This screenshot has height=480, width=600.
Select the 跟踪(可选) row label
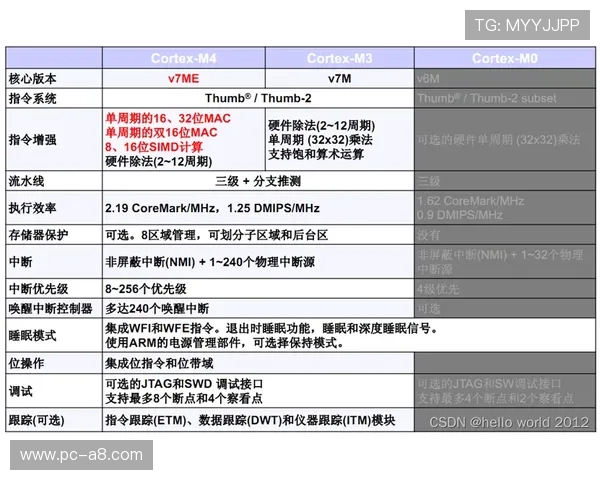(36, 420)
